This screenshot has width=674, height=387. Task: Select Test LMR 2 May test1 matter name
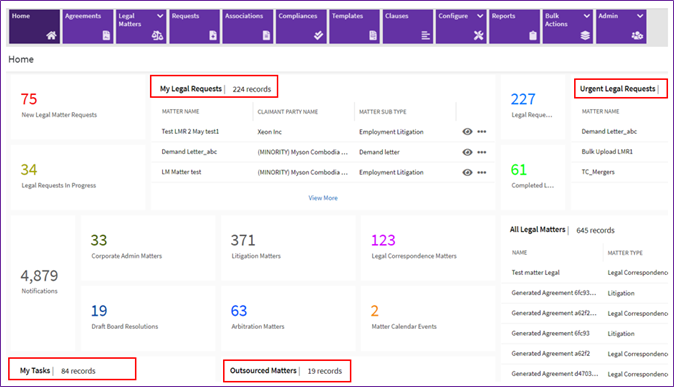190,132
